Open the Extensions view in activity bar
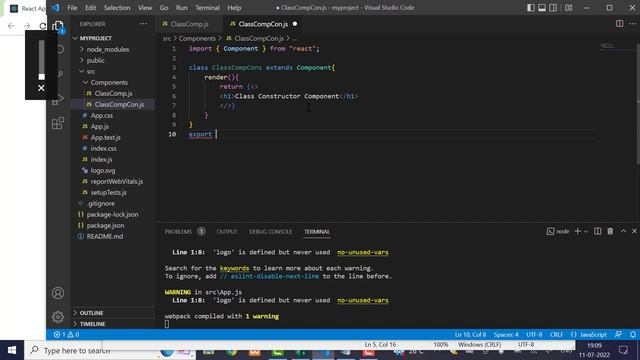This screenshot has width=640, height=360. pyautogui.click(x=58, y=123)
